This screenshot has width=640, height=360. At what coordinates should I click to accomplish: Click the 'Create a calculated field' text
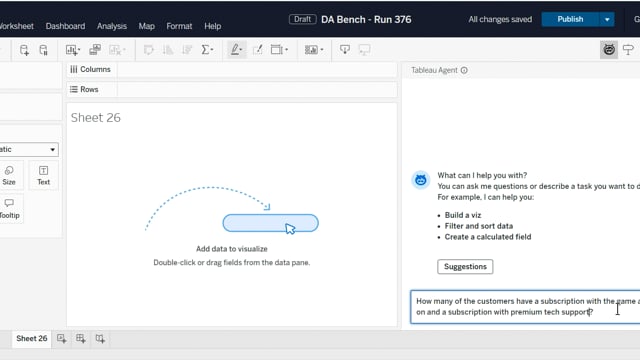tap(488, 237)
